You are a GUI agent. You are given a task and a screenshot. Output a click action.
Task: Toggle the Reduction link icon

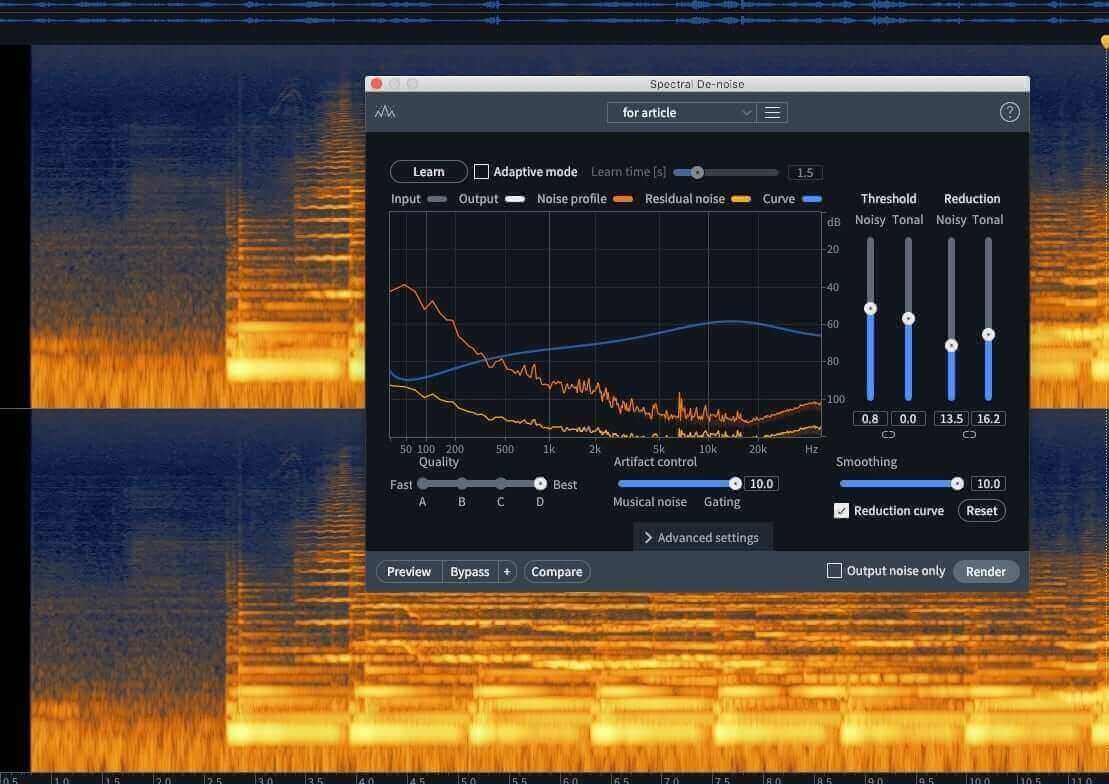pyautogui.click(x=969, y=434)
